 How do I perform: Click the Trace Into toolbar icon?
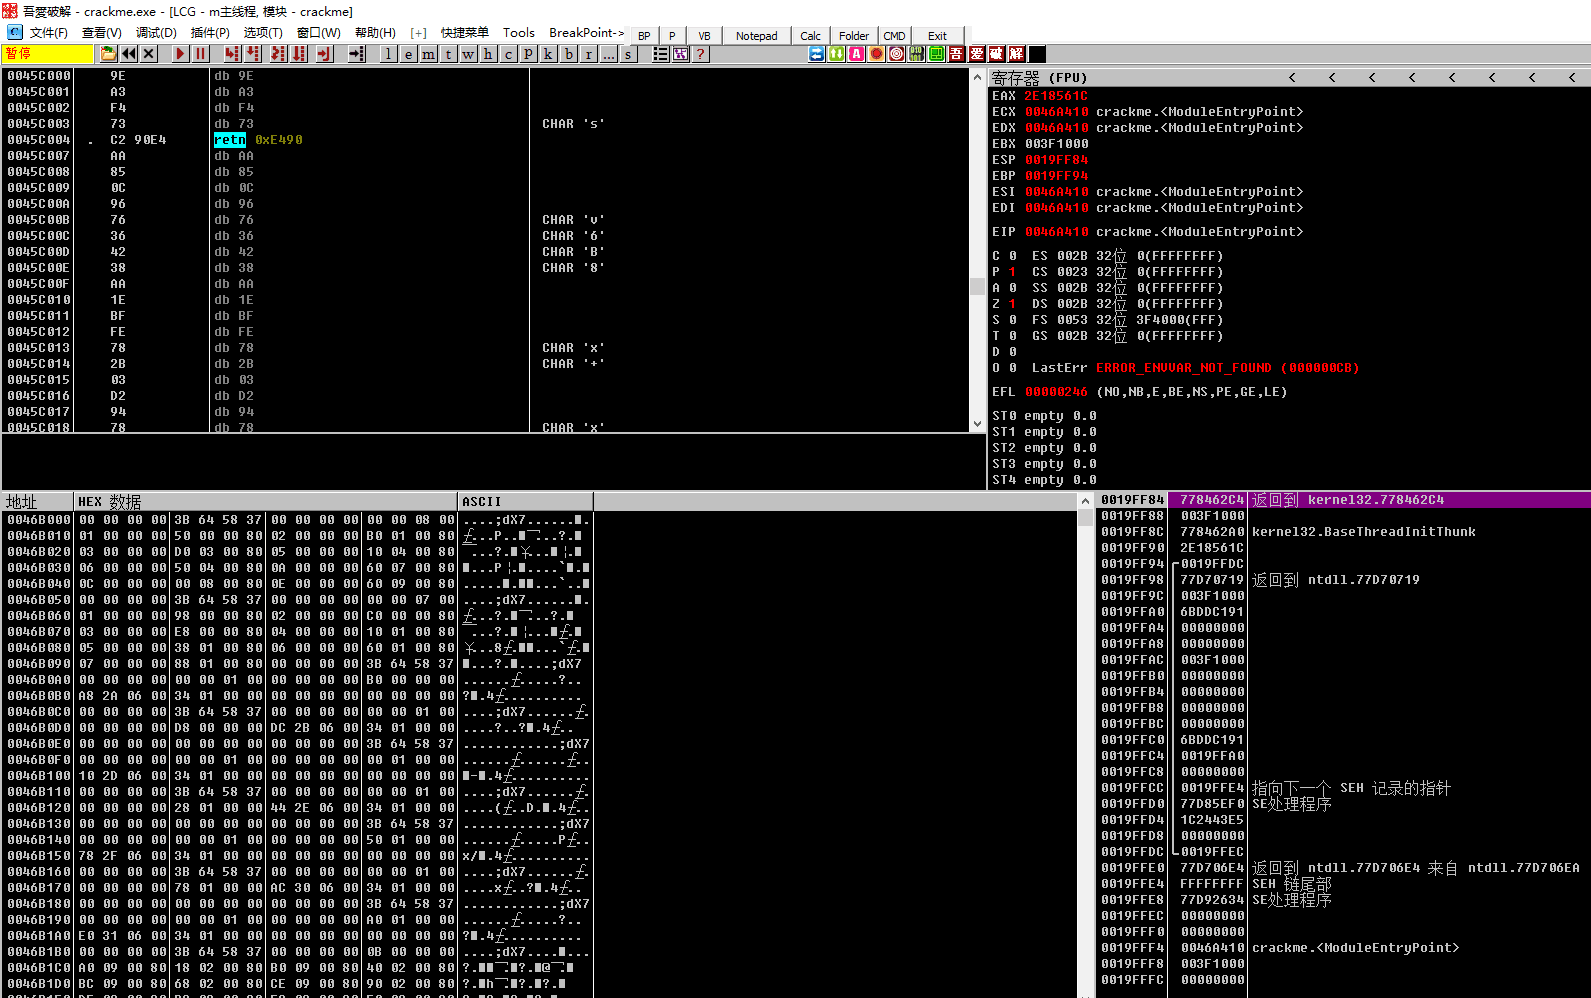(278, 54)
